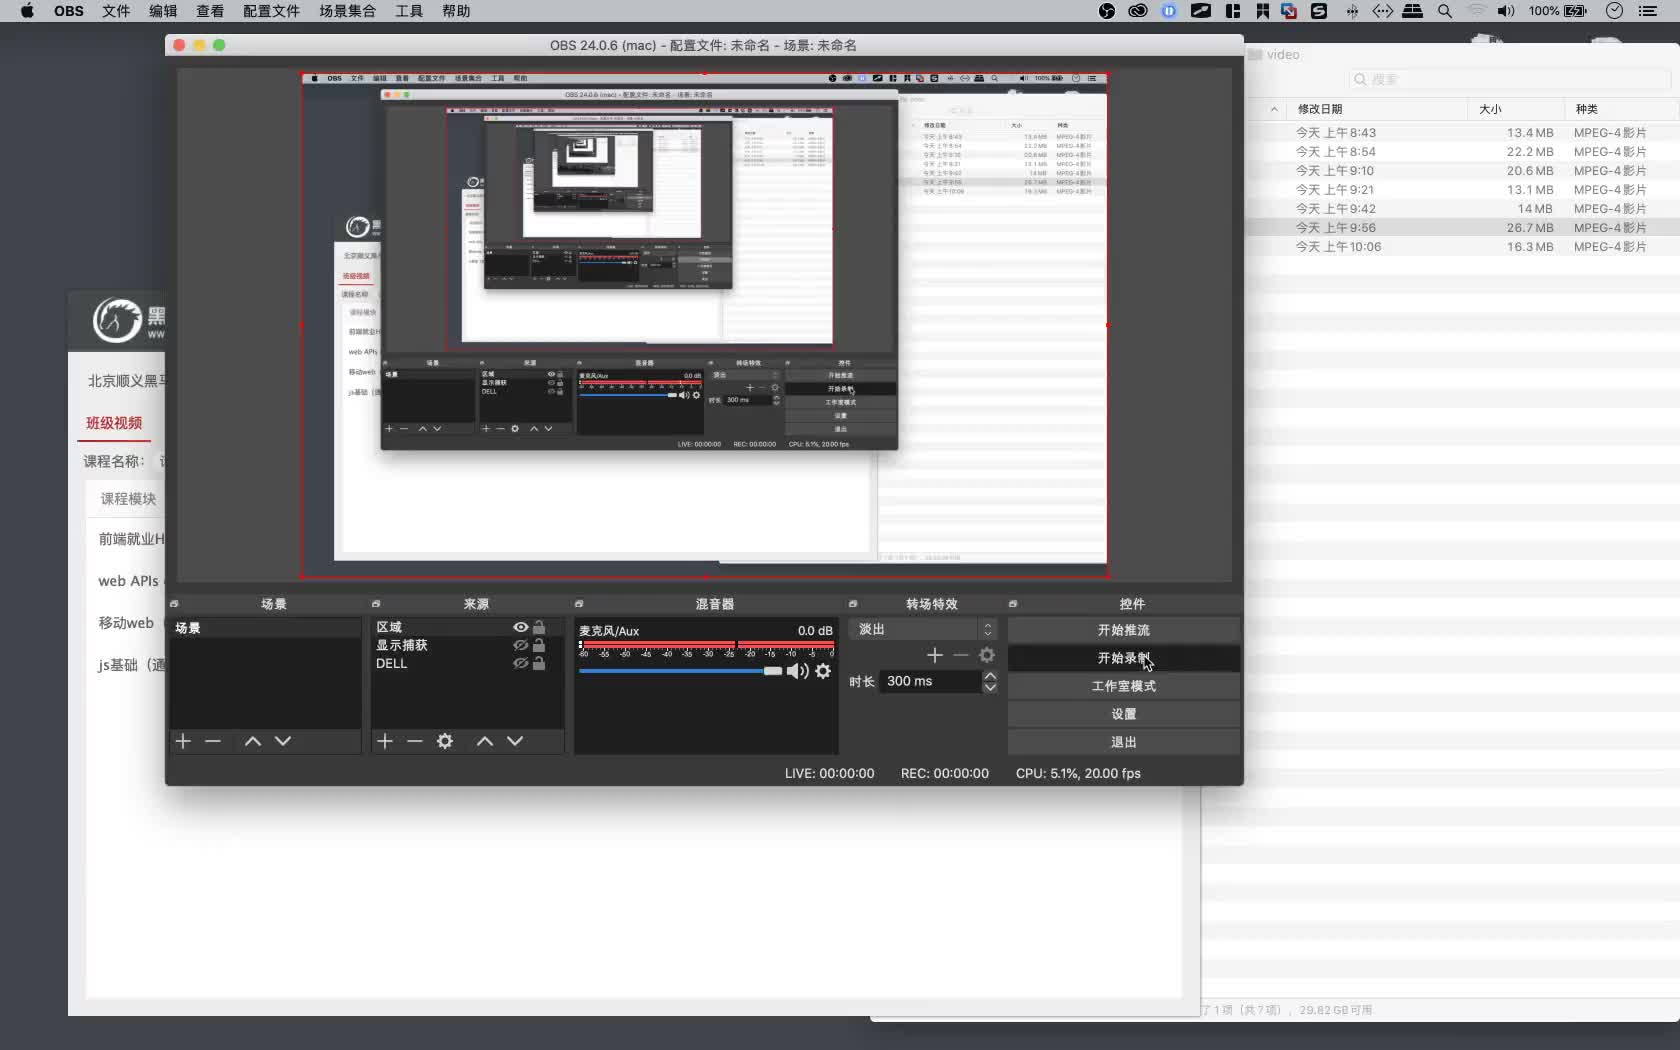Open transition properties gear icon
Image resolution: width=1680 pixels, height=1050 pixels.
(987, 655)
